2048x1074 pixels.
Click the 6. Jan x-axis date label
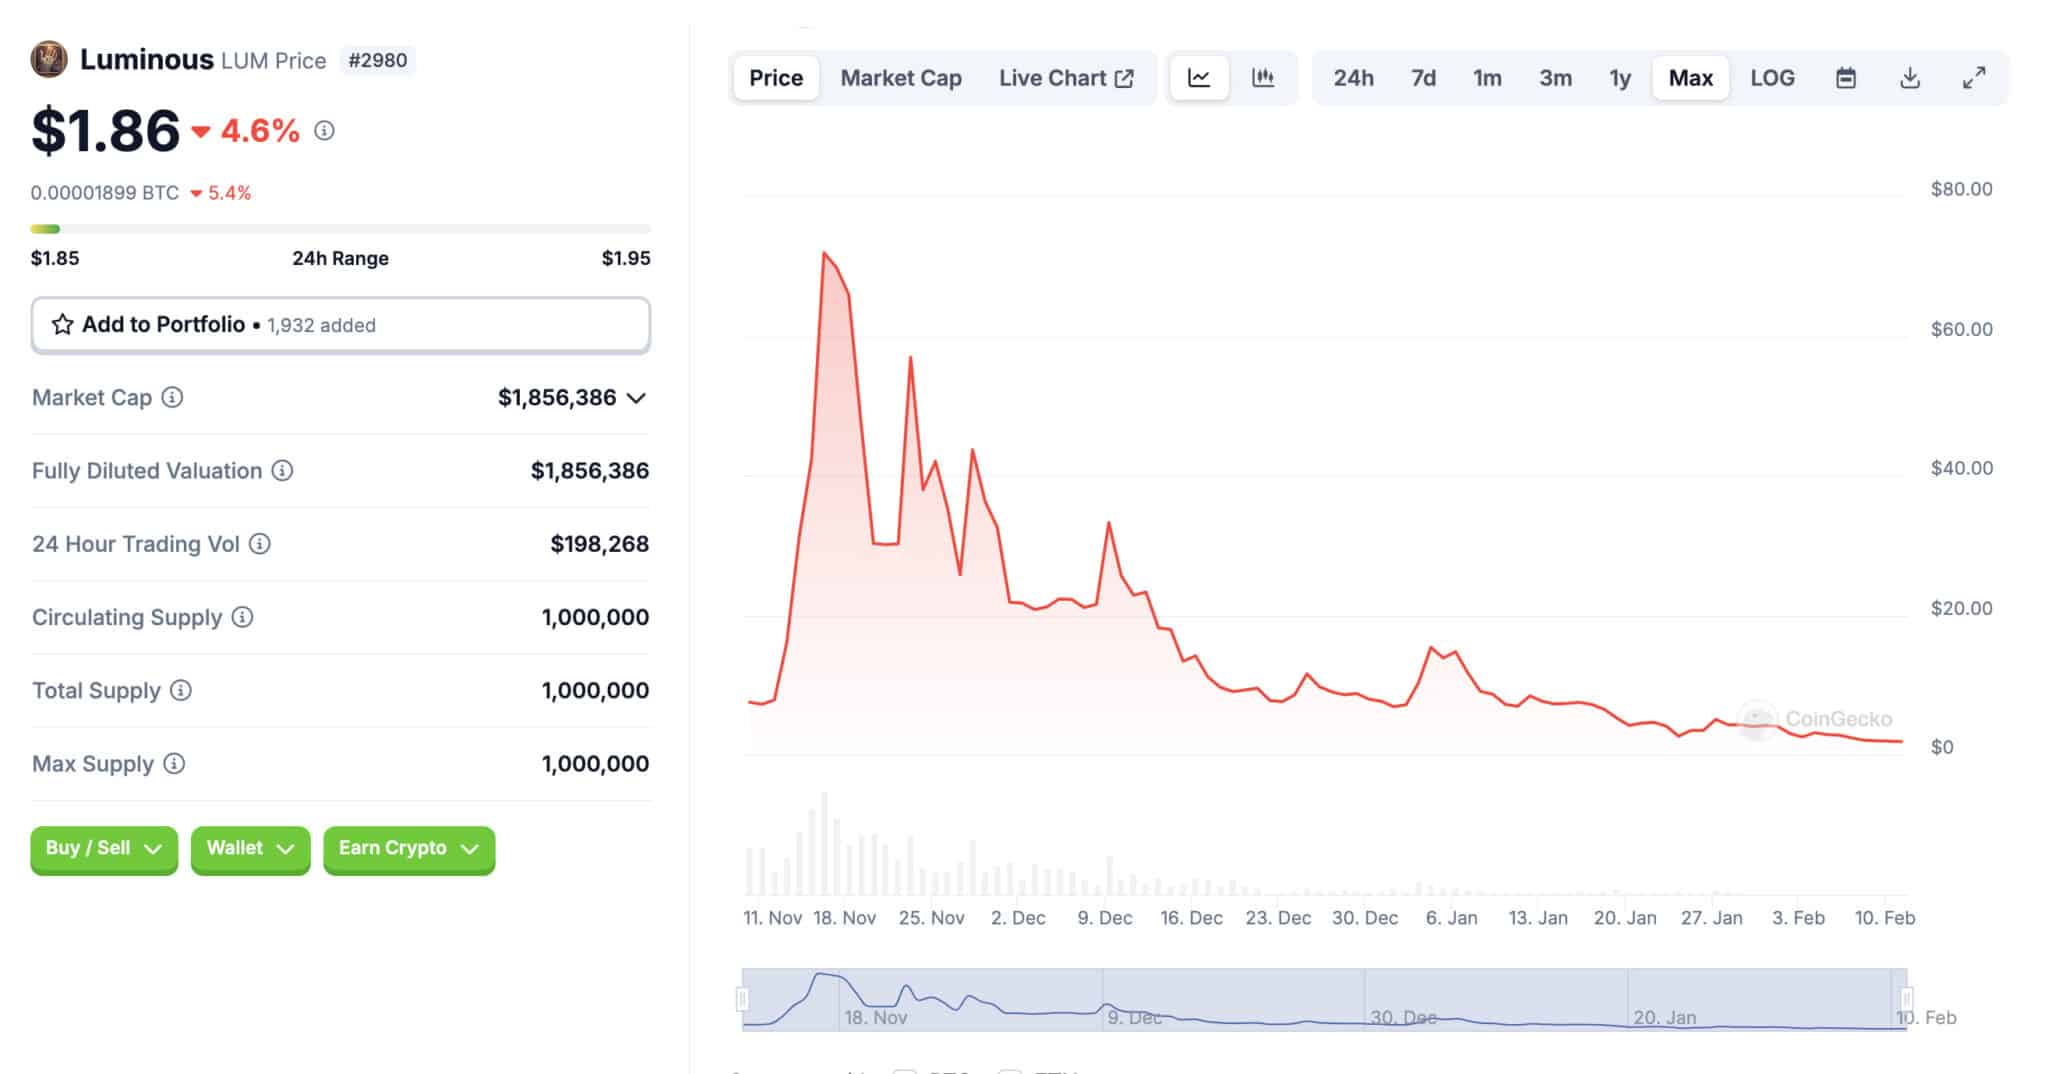pos(1451,918)
